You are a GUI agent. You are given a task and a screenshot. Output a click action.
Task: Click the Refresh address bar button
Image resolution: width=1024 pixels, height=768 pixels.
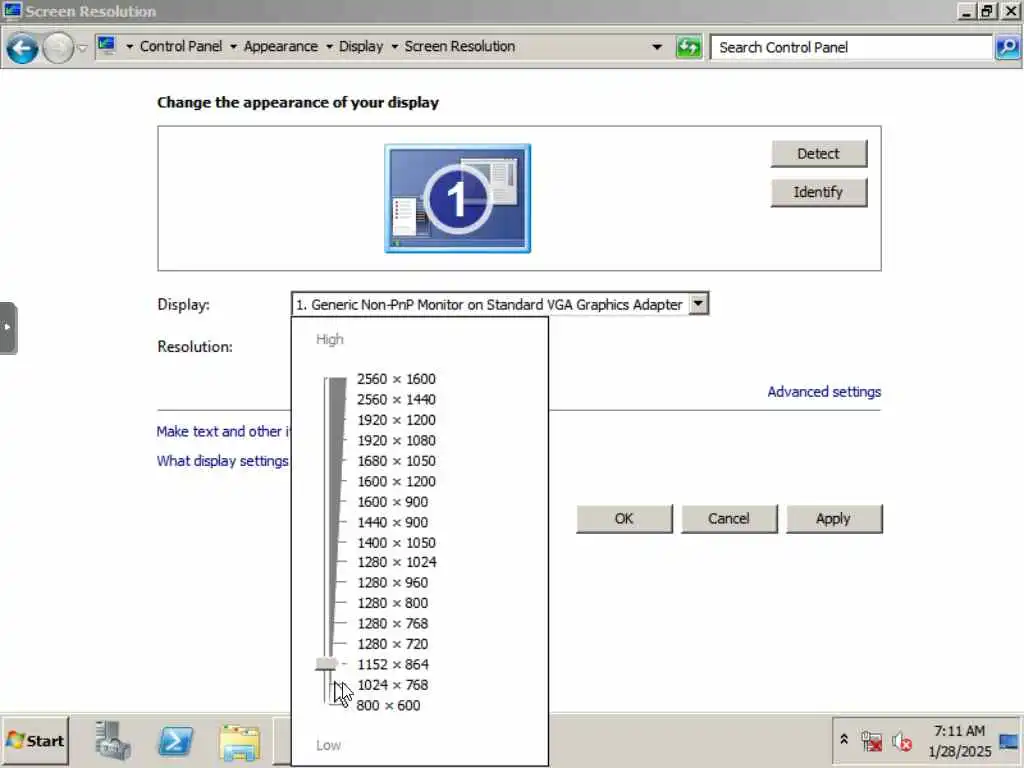pyautogui.click(x=688, y=47)
